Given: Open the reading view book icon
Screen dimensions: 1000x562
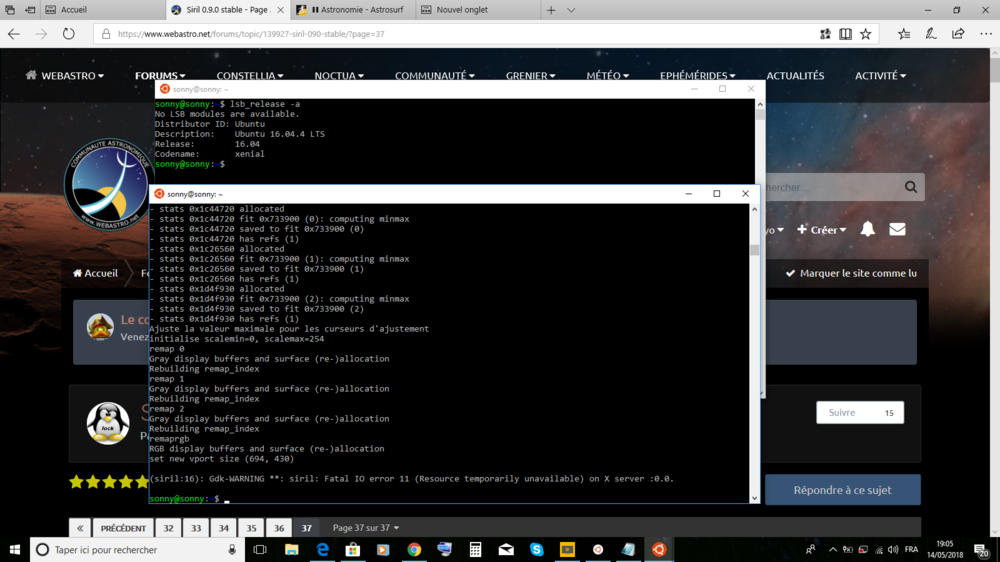Looking at the screenshot, I should (x=845, y=34).
